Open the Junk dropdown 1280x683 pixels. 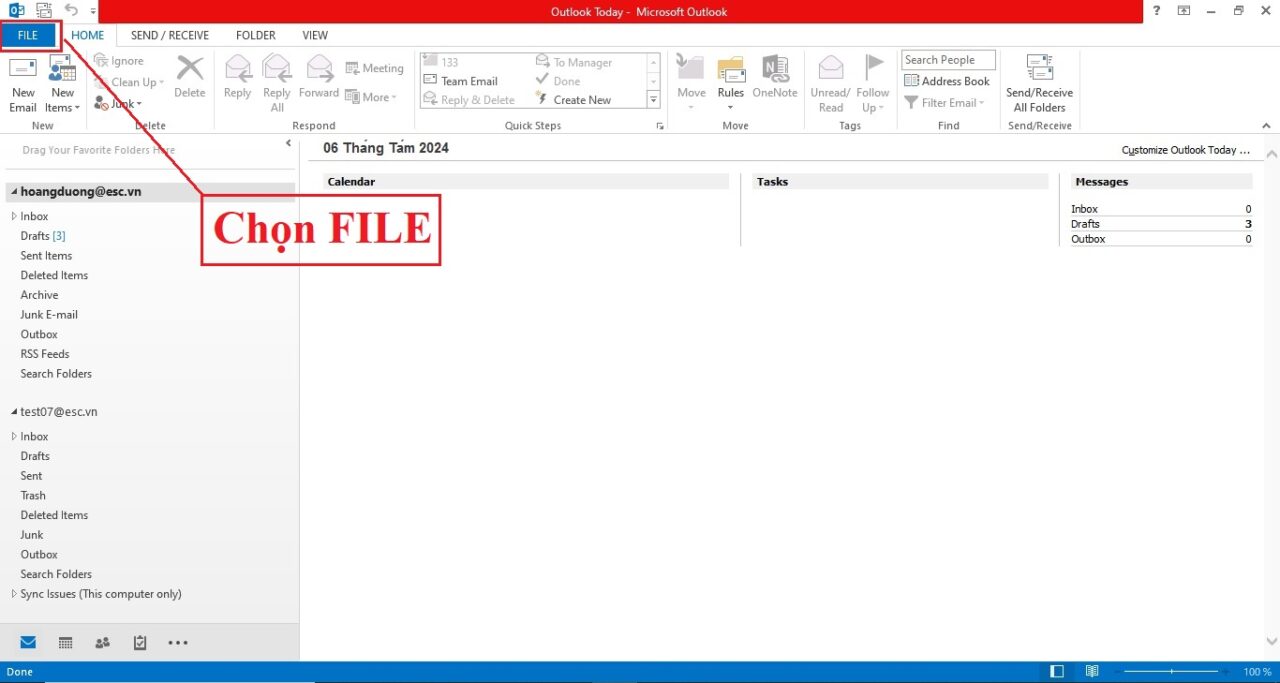[x=118, y=103]
